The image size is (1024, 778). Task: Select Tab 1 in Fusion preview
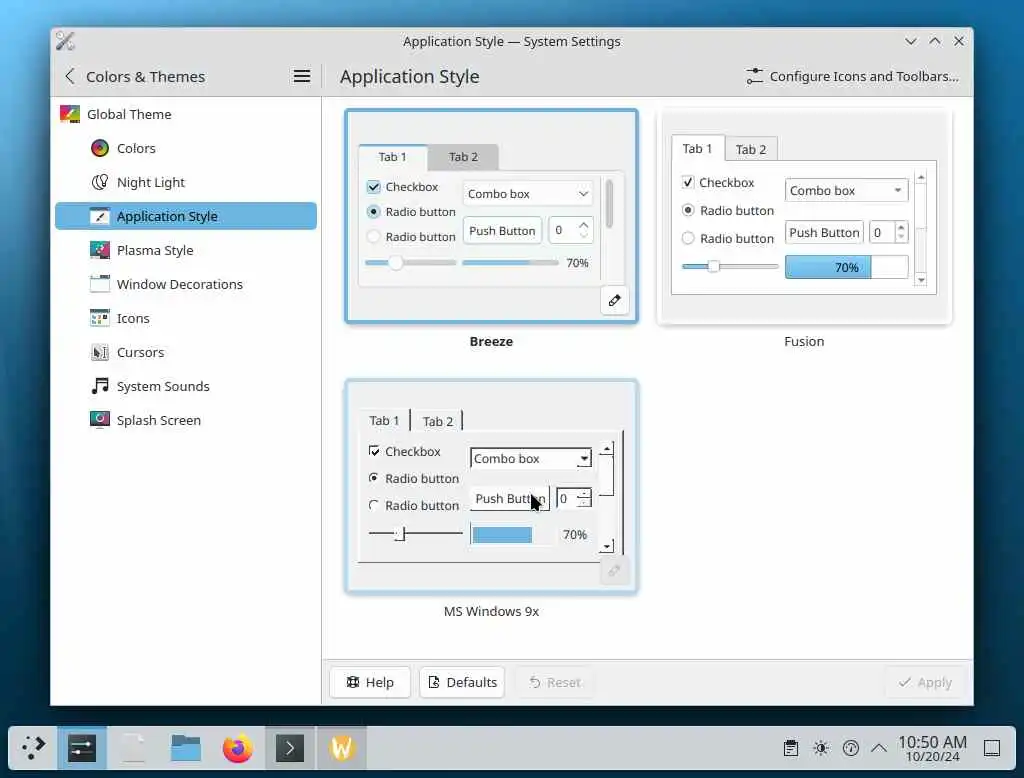click(697, 148)
